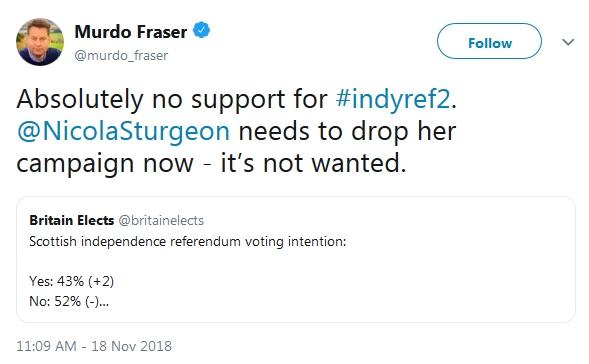This screenshot has height=364, width=589.
Task: Click the blue verified badge icon
Action: (x=201, y=30)
